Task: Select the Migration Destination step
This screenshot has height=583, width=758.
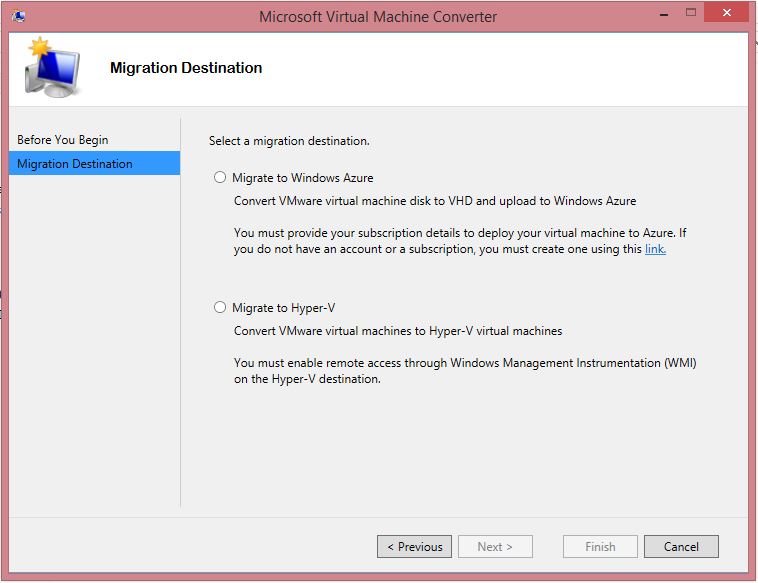Action: pos(94,163)
